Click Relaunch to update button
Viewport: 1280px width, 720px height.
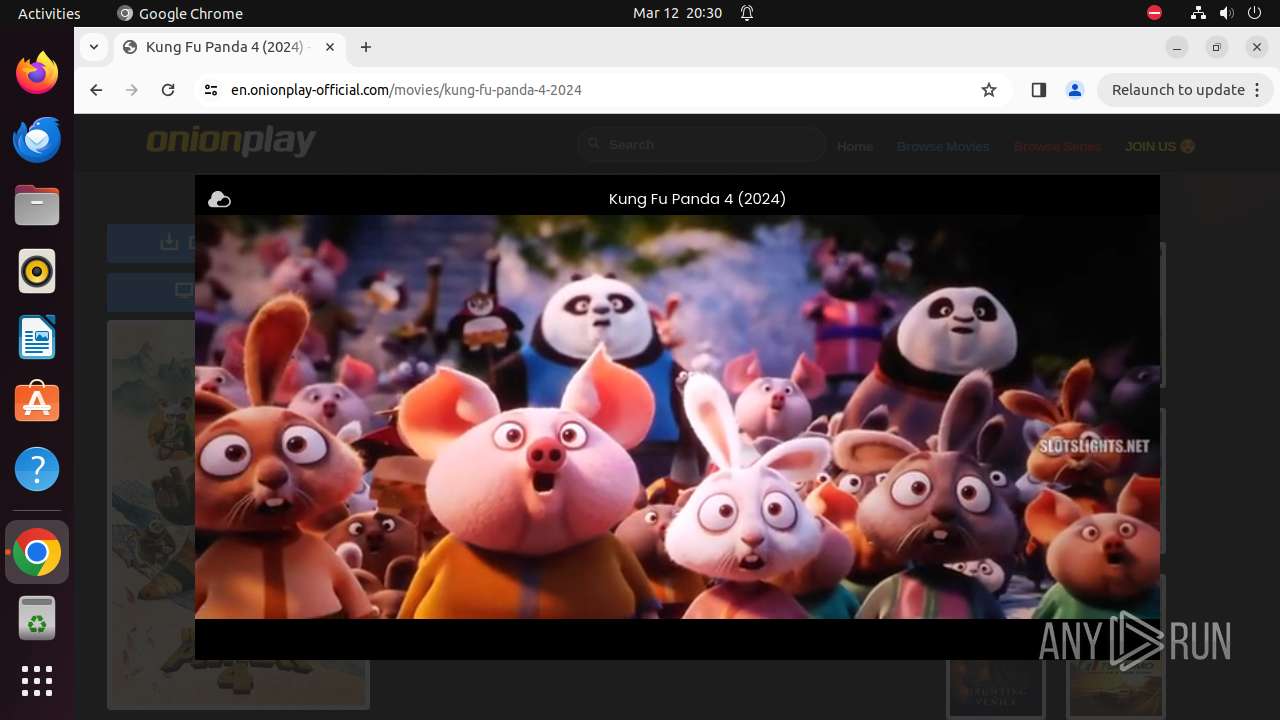tap(1185, 90)
